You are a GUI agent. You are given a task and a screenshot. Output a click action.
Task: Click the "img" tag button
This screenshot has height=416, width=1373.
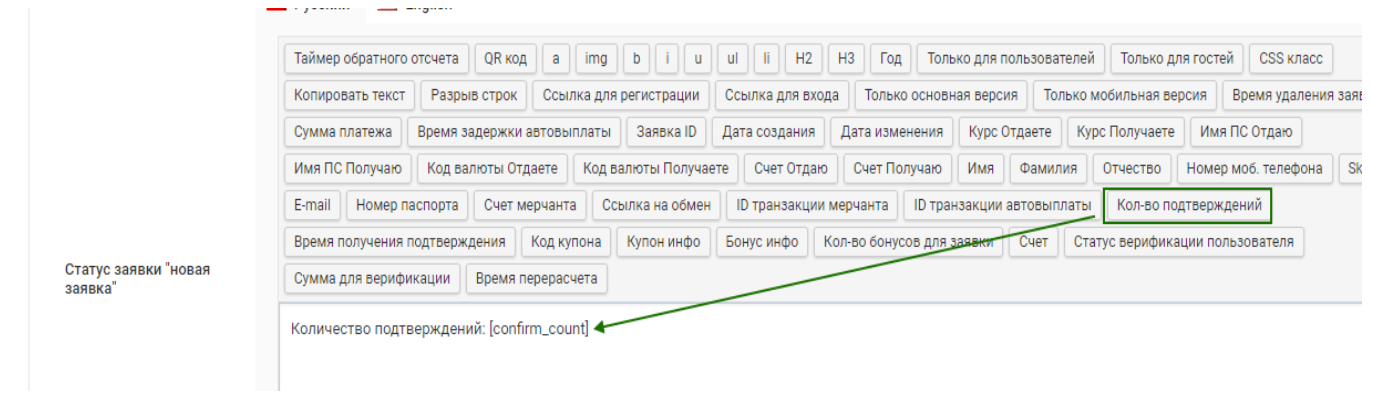pyautogui.click(x=596, y=59)
